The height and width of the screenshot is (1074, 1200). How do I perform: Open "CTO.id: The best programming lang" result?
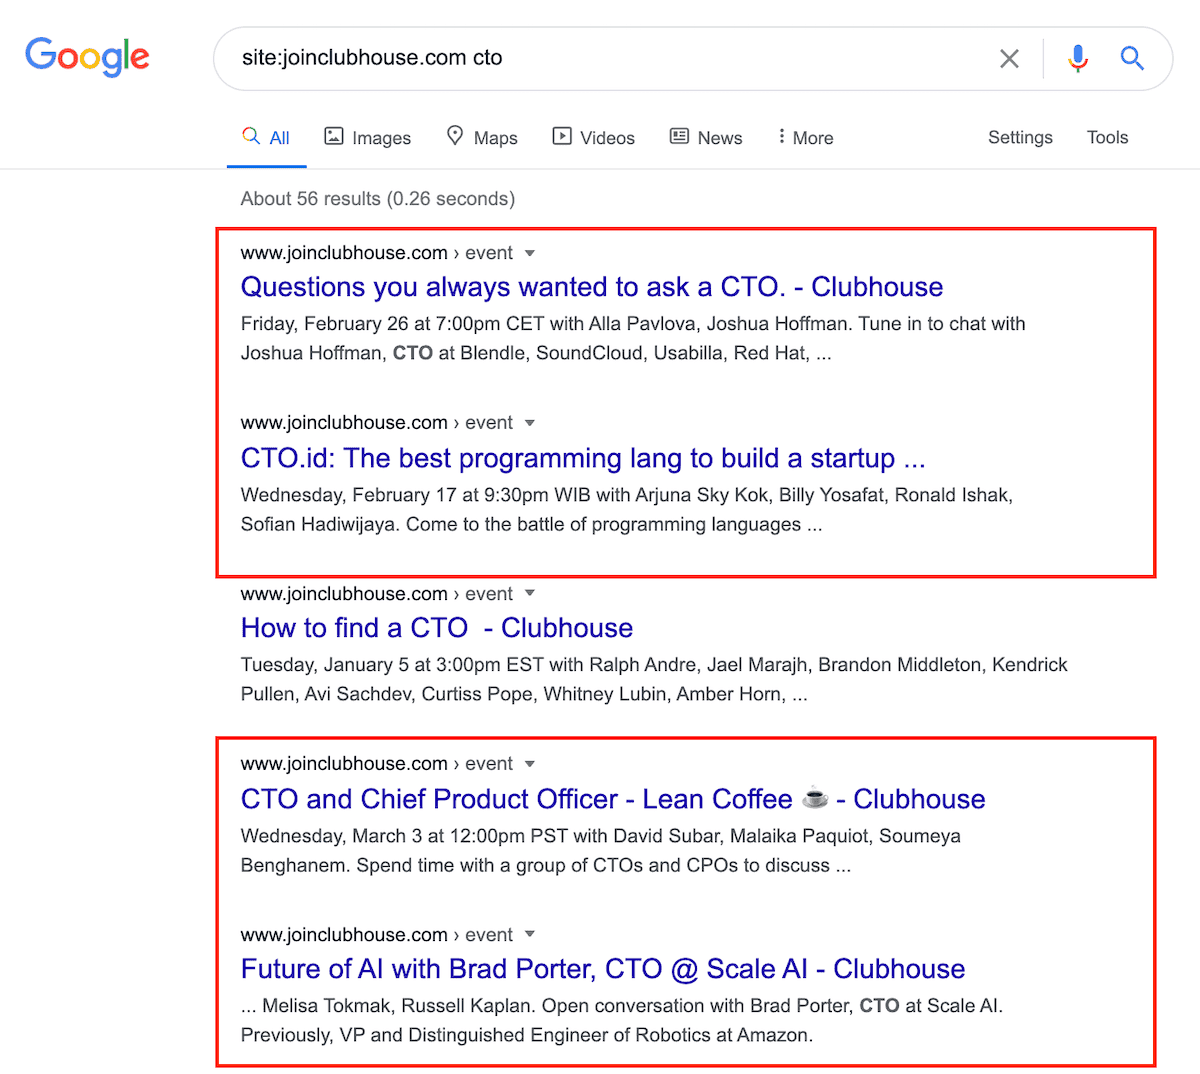(582, 458)
